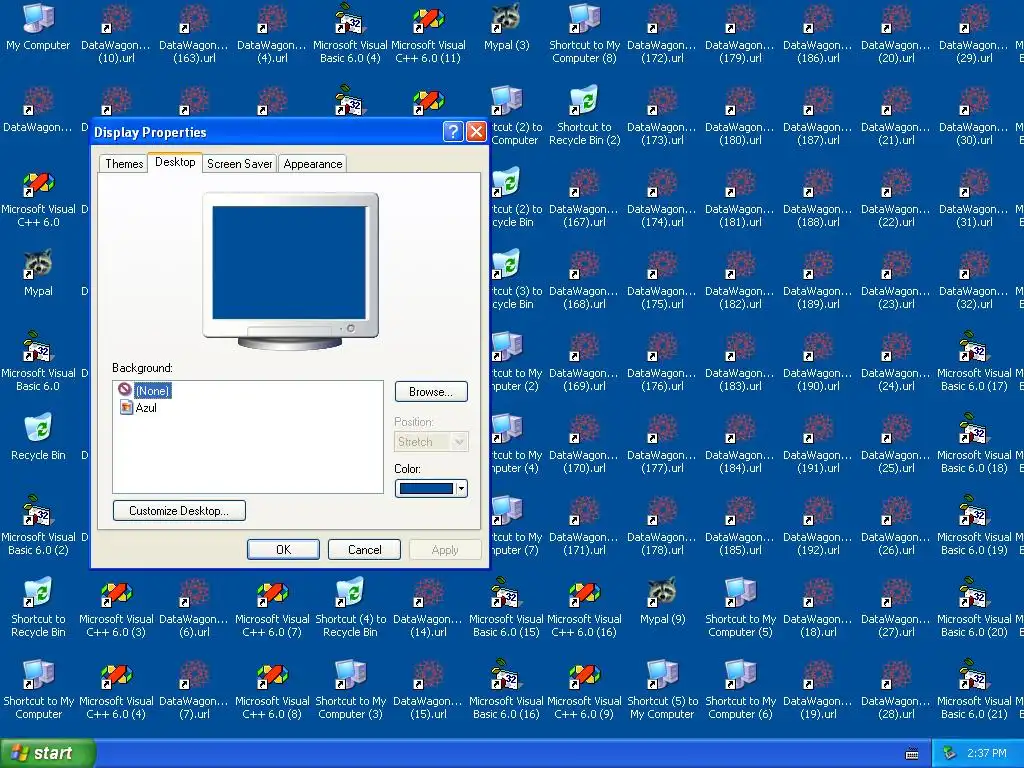Click the Cancel button

point(364,549)
